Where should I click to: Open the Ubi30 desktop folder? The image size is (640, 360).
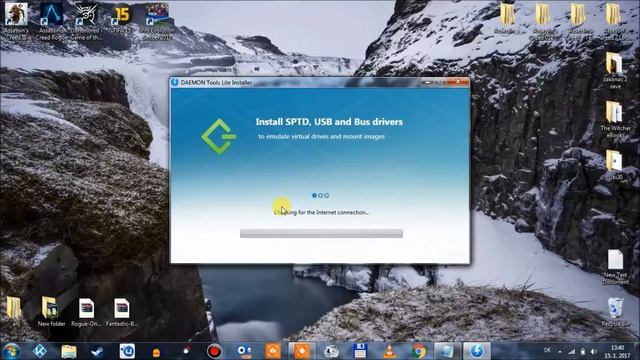point(614,165)
